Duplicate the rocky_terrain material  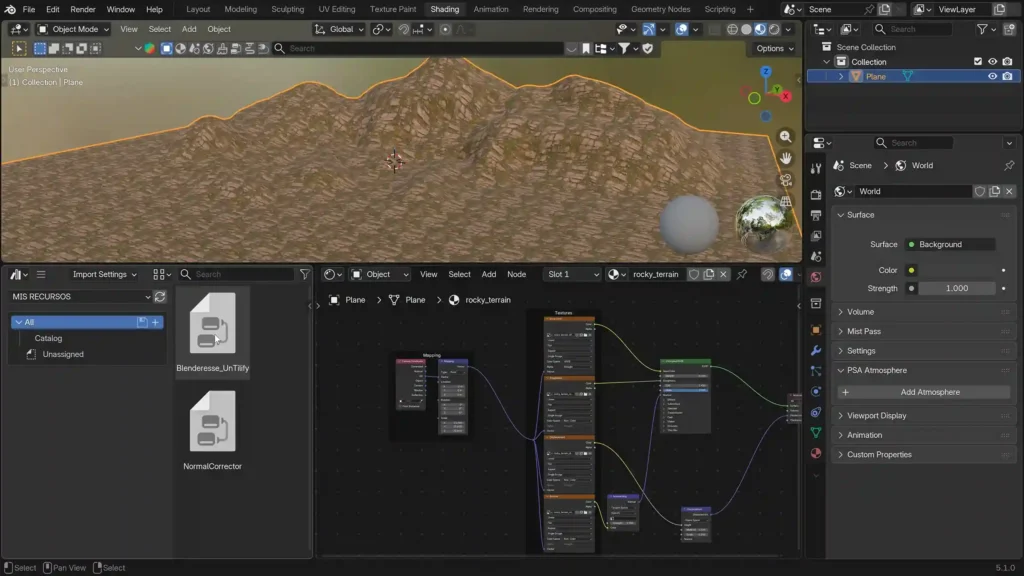tap(709, 274)
